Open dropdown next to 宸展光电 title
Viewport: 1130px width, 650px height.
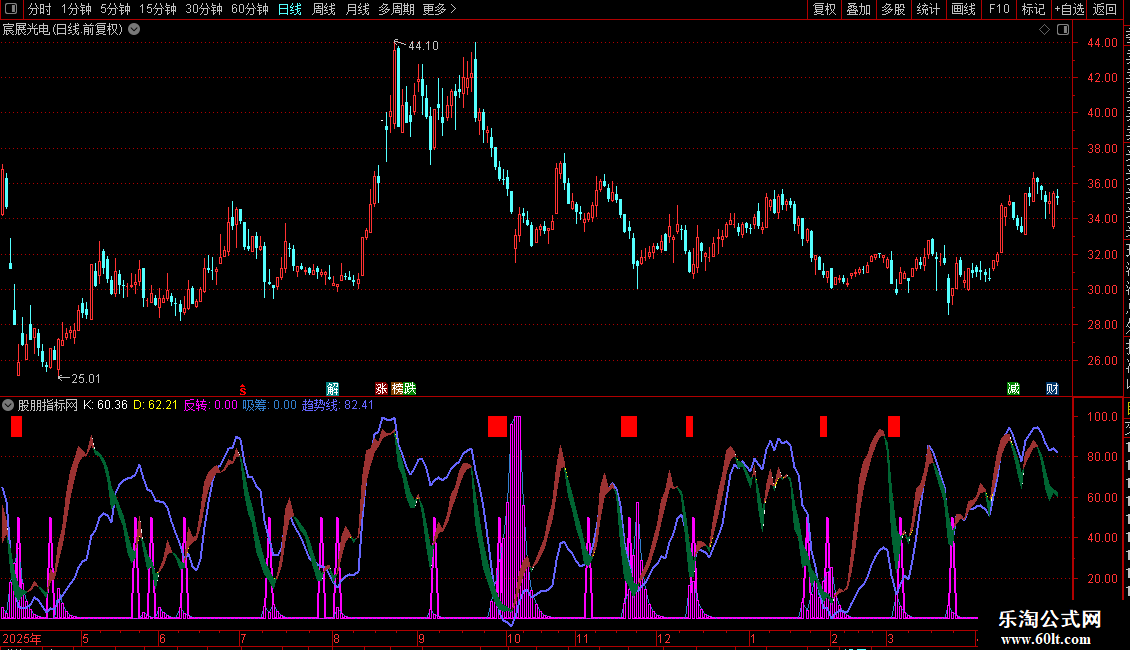coord(134,30)
